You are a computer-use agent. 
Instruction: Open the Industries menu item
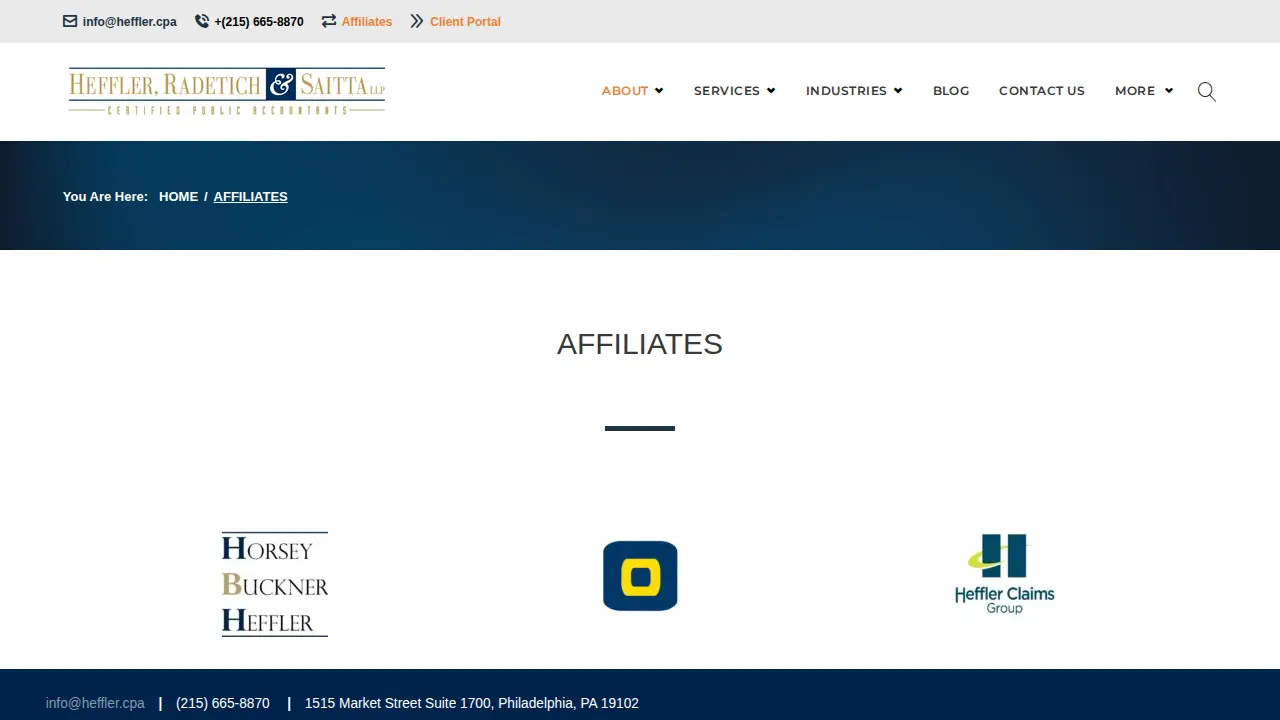pos(846,91)
